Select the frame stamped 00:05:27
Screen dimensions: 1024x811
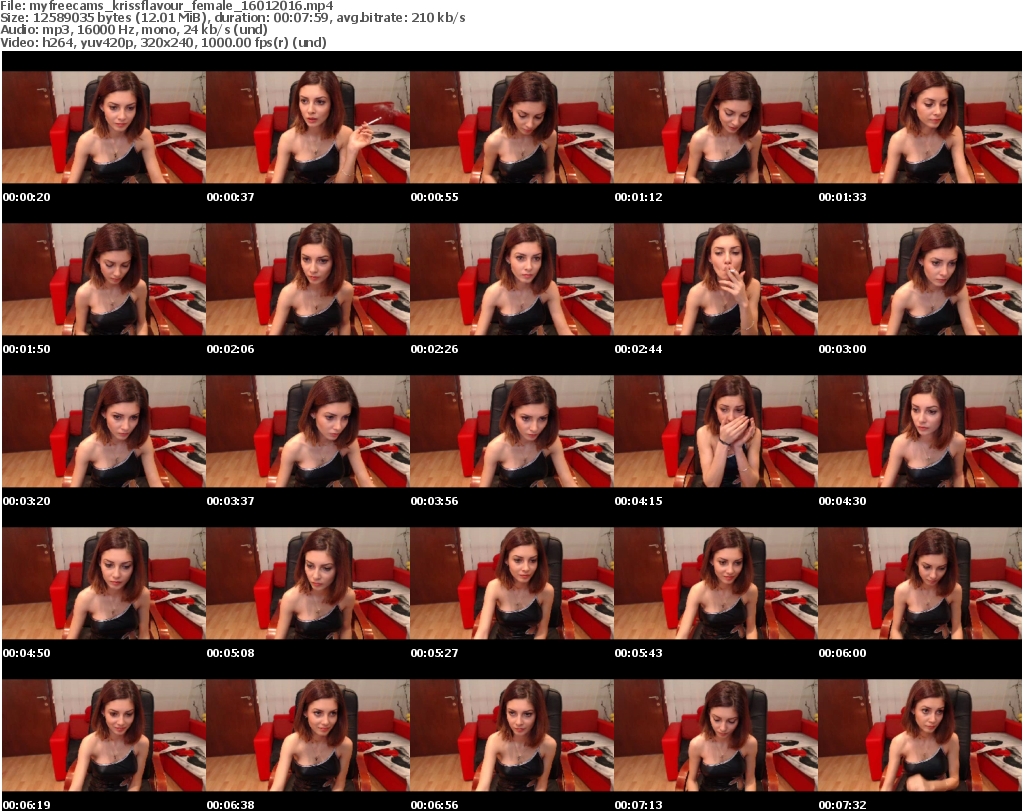coord(512,583)
